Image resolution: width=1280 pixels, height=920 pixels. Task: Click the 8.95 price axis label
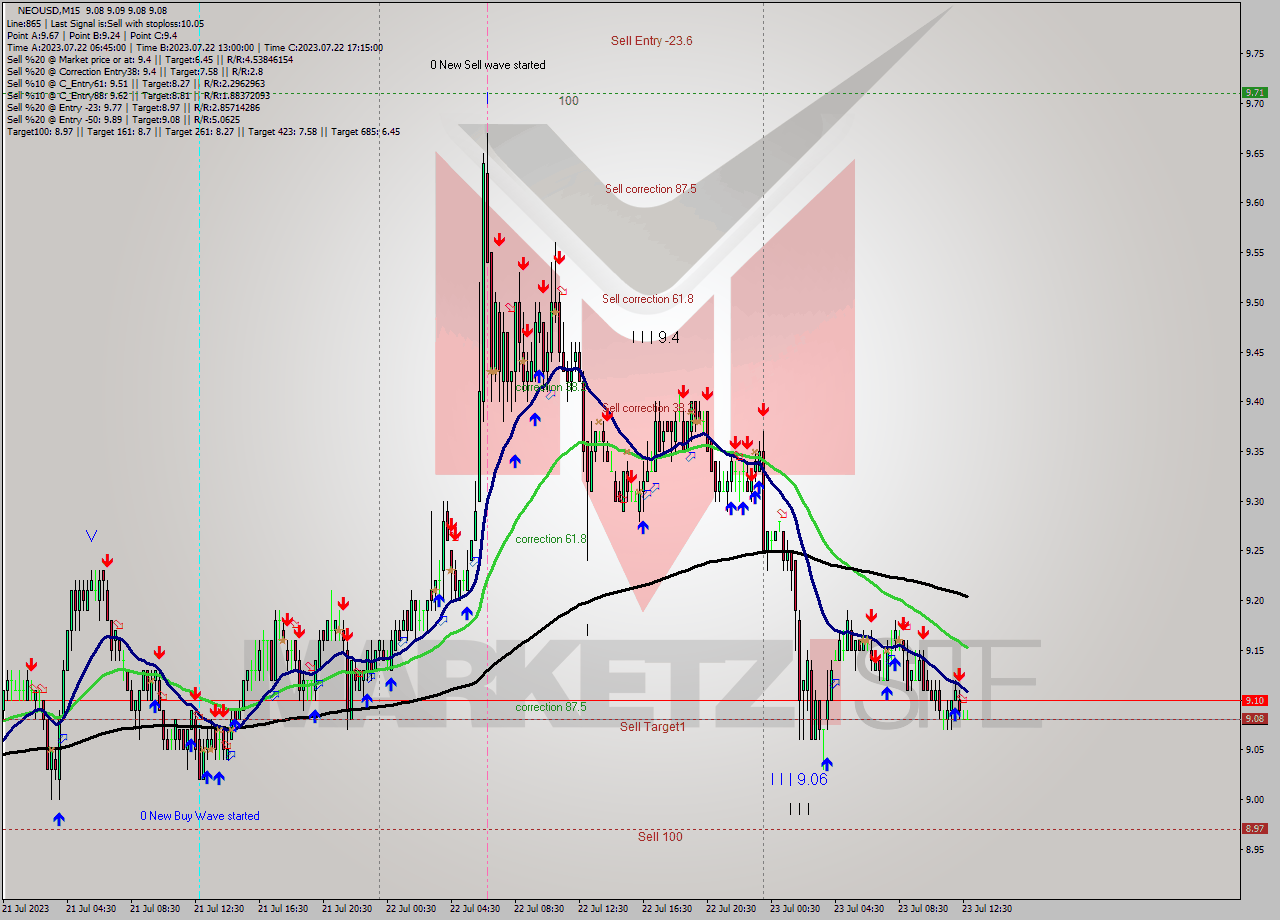coord(1256,849)
